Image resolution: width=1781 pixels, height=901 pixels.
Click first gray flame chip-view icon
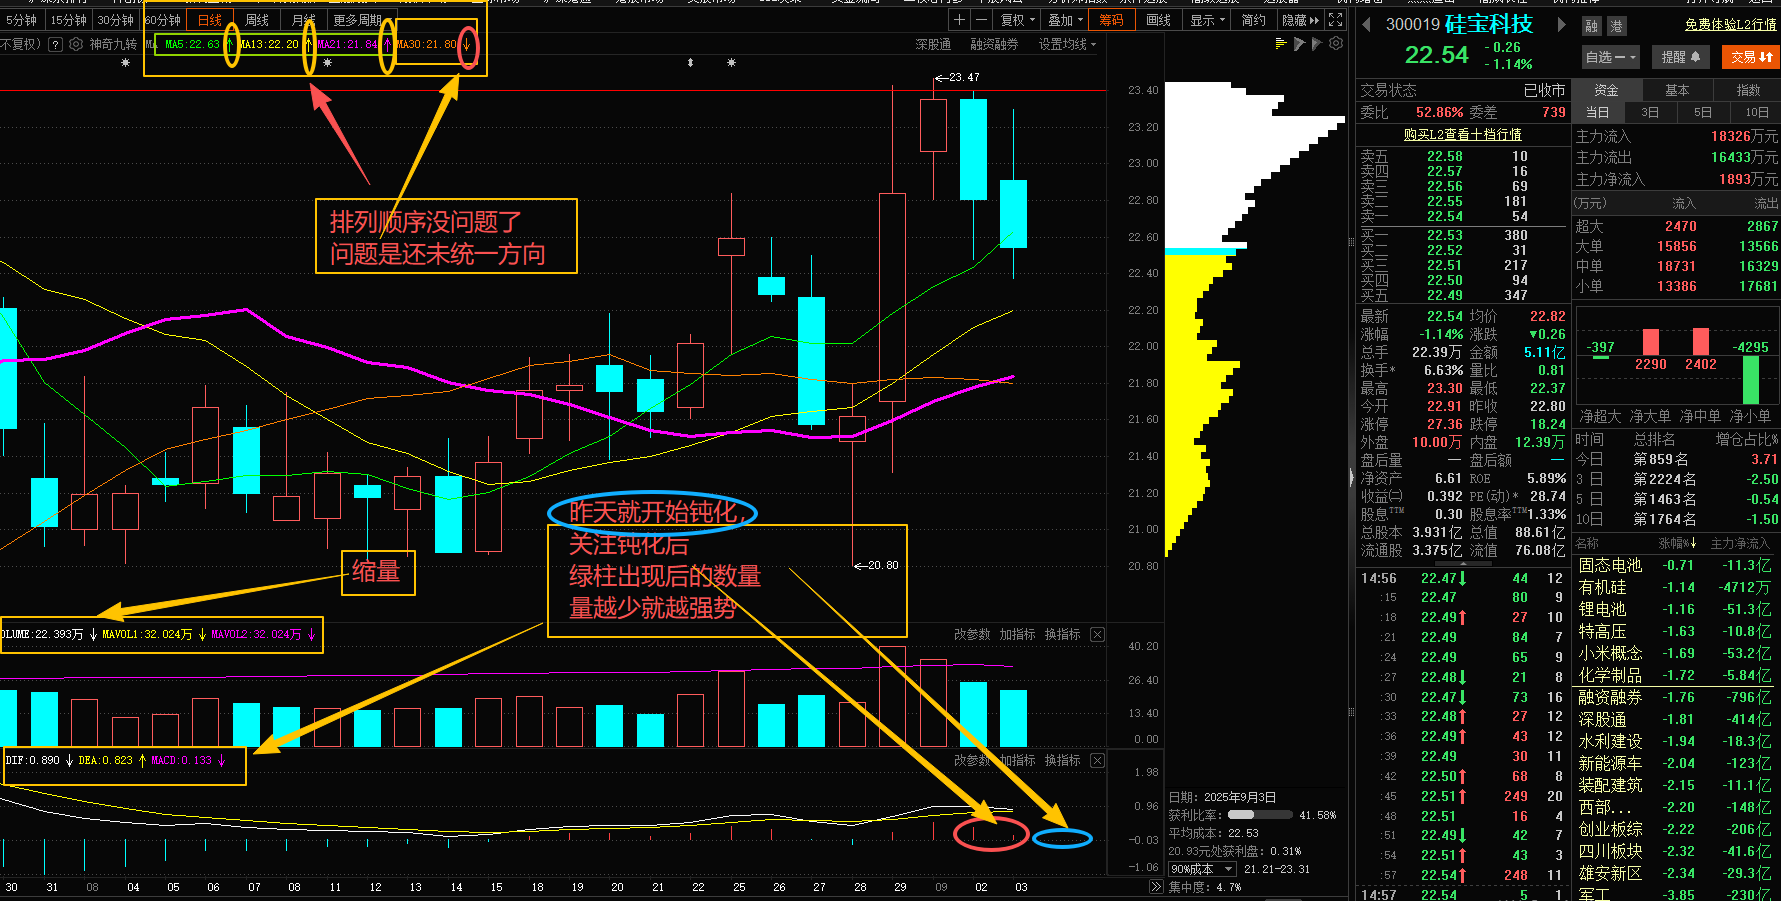tap(1299, 44)
